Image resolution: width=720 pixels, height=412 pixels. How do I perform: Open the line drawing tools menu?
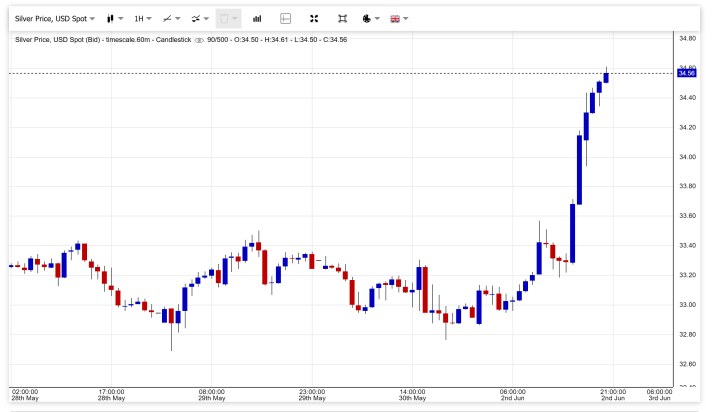(x=172, y=18)
